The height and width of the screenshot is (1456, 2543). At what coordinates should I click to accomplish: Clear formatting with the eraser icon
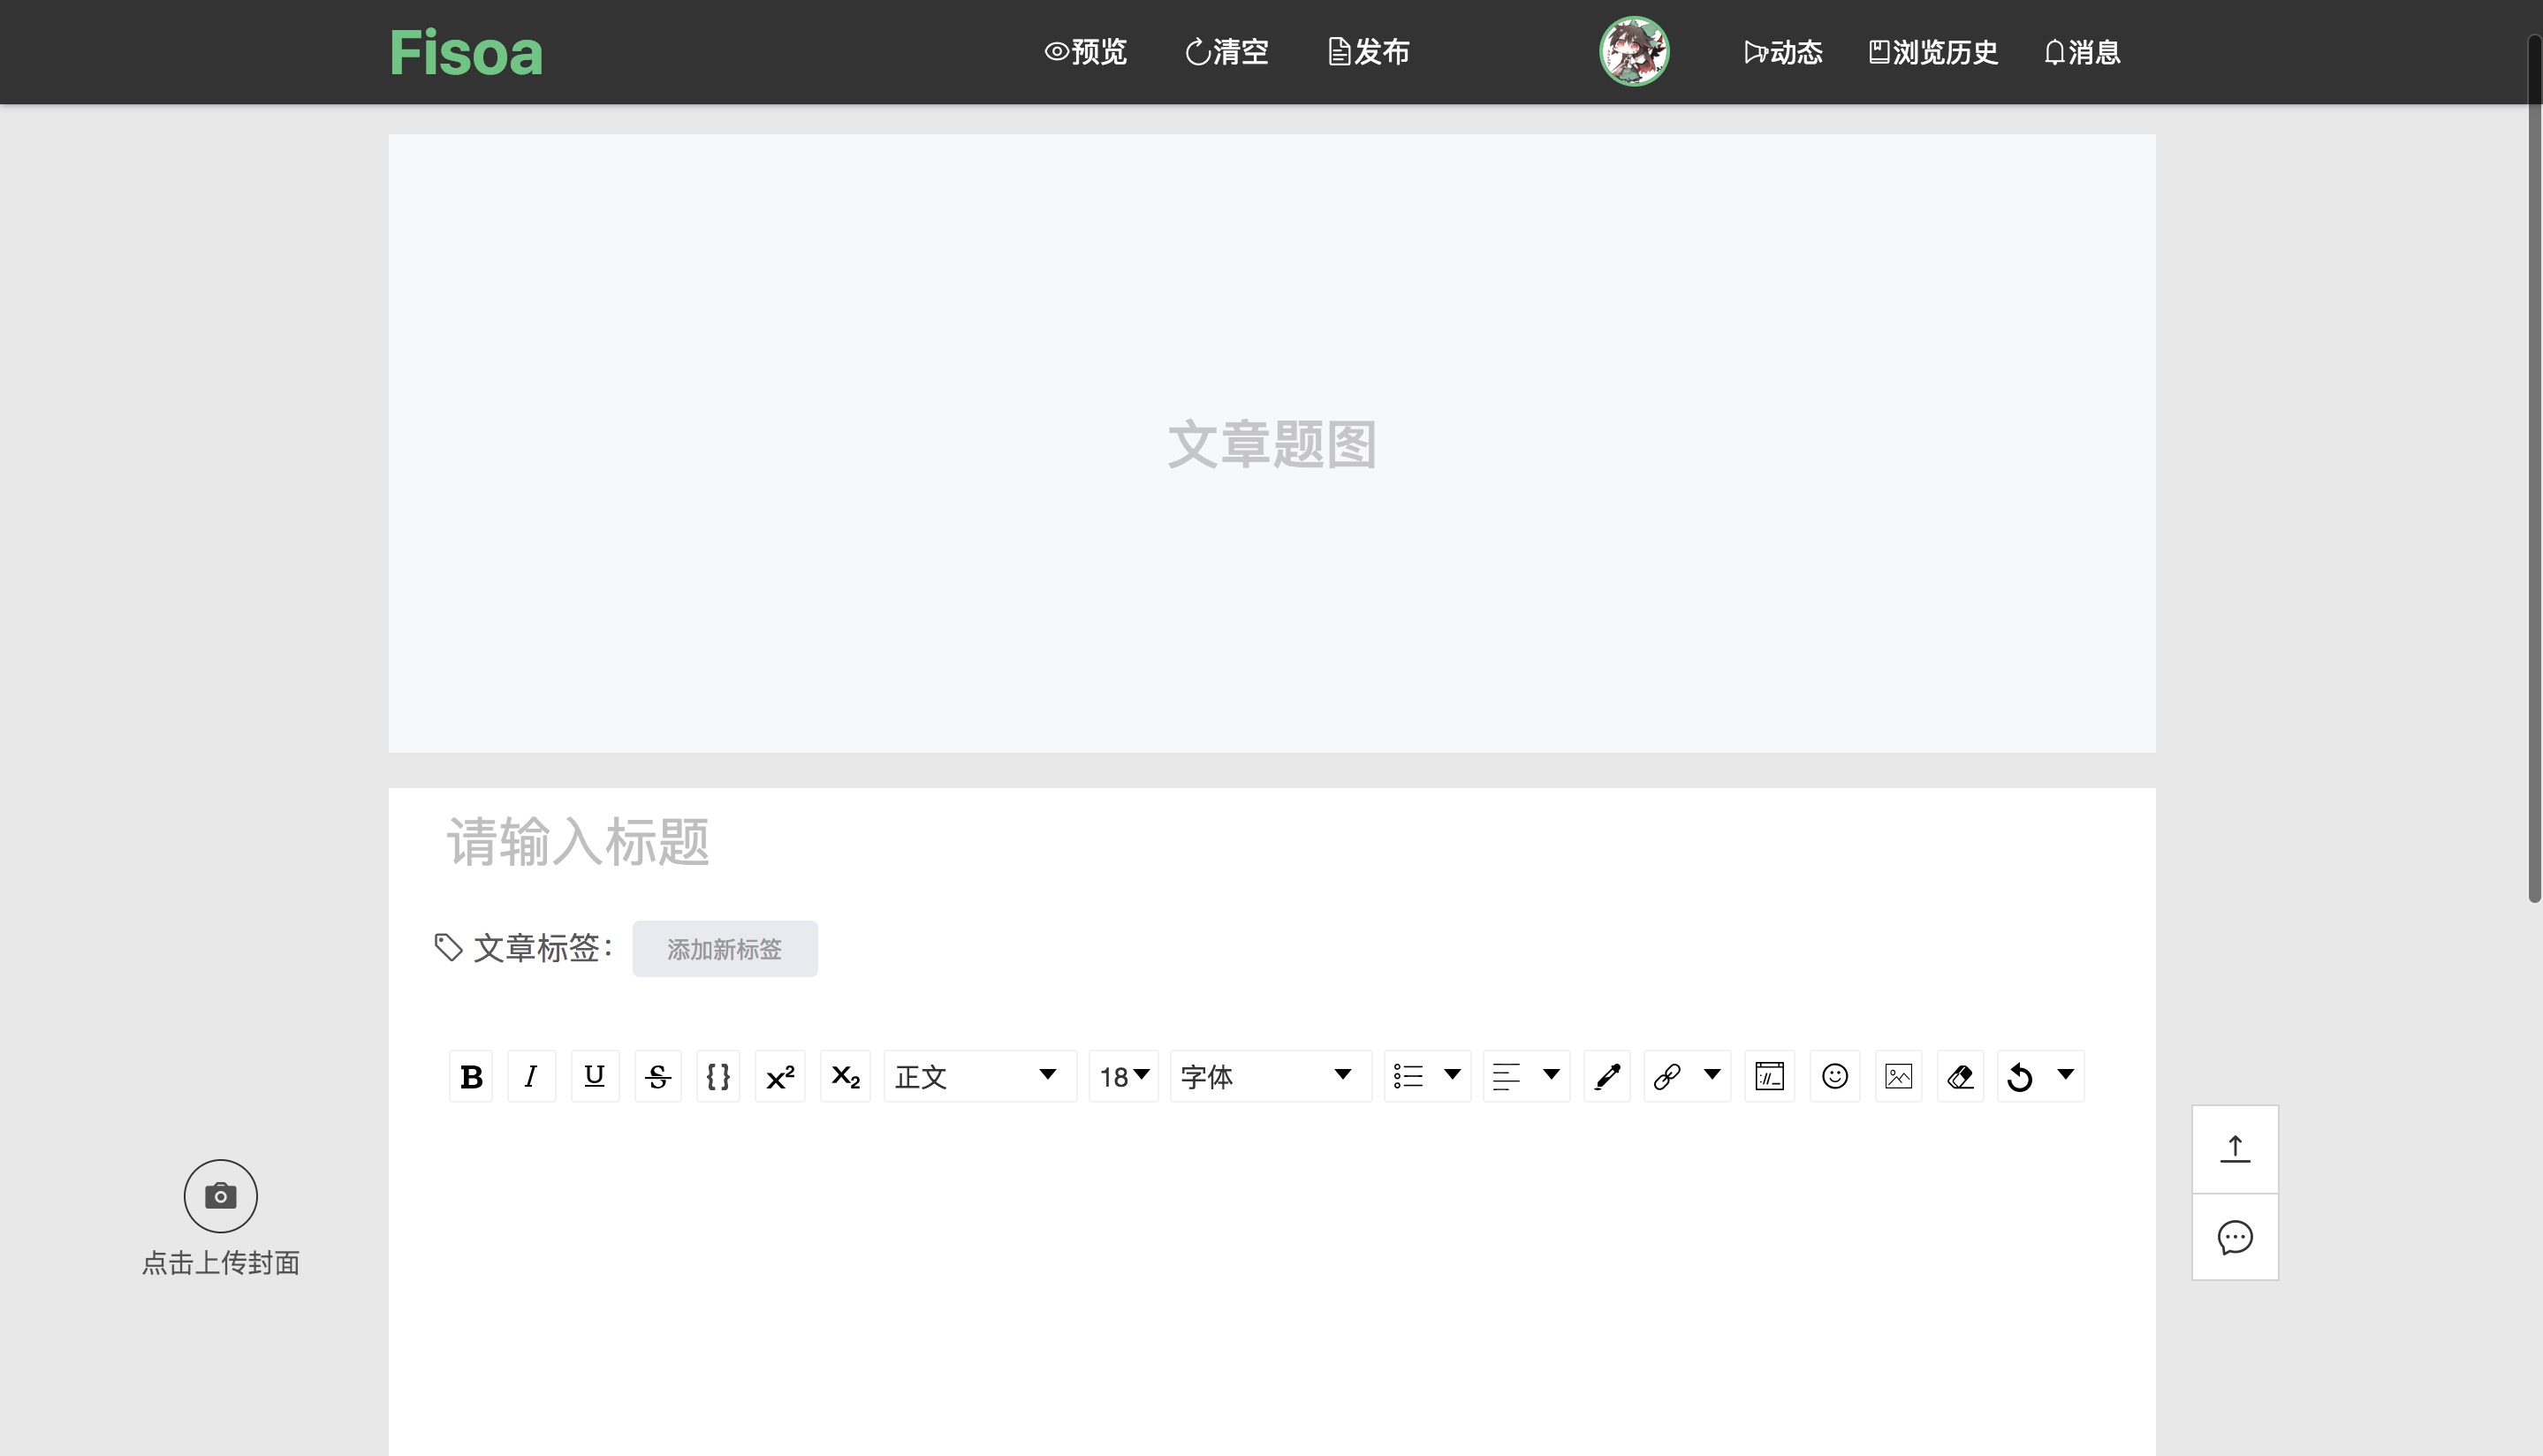(1960, 1077)
